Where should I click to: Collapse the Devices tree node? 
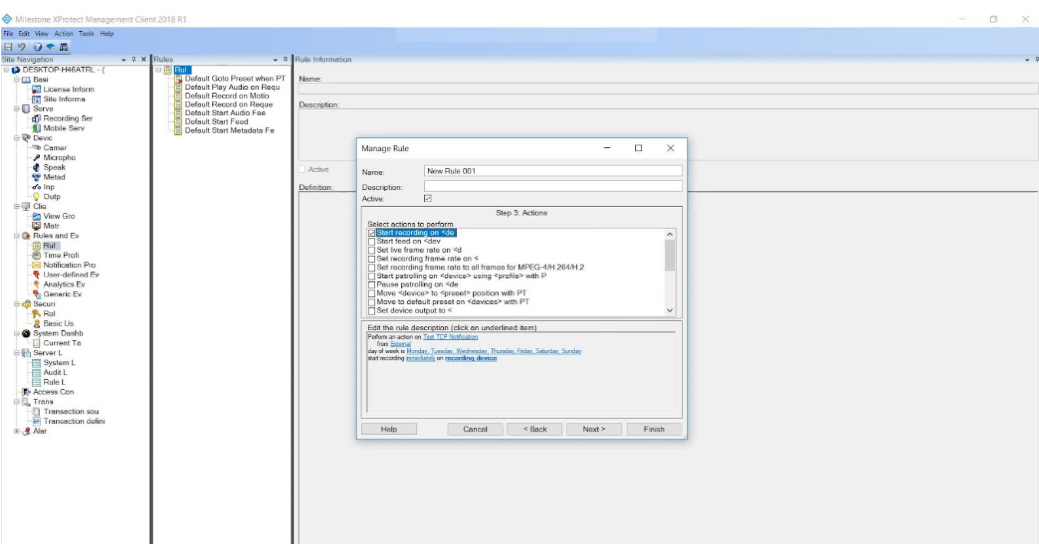pos(17,138)
